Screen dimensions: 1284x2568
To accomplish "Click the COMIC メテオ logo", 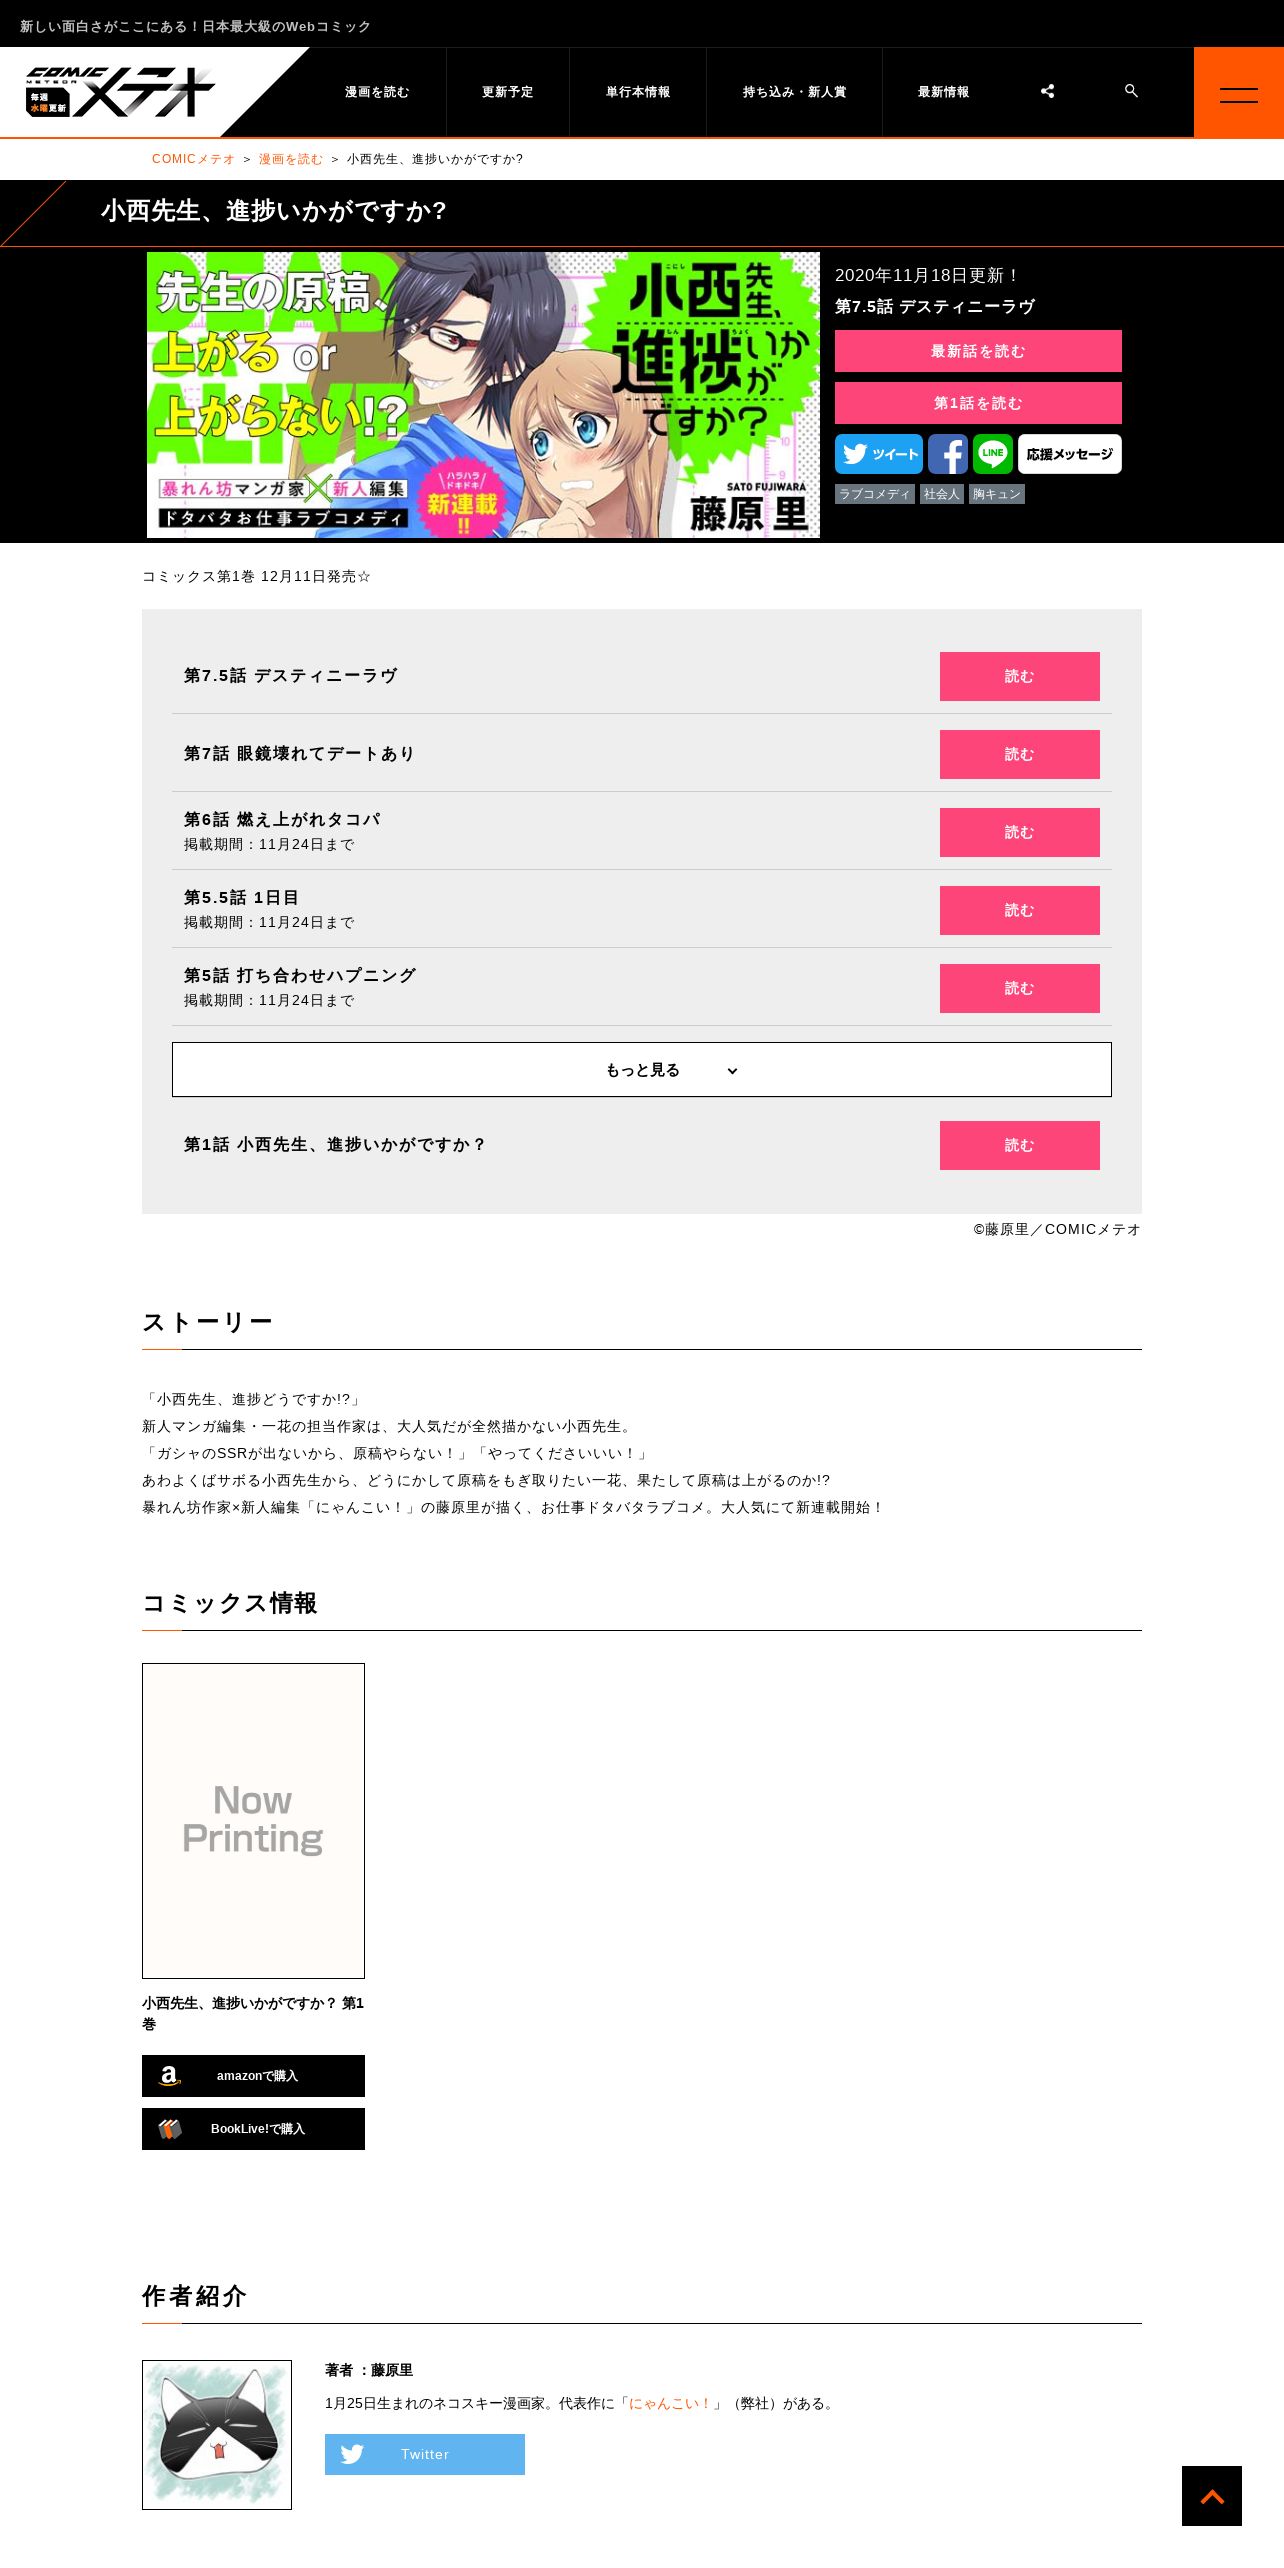I will click(120, 92).
